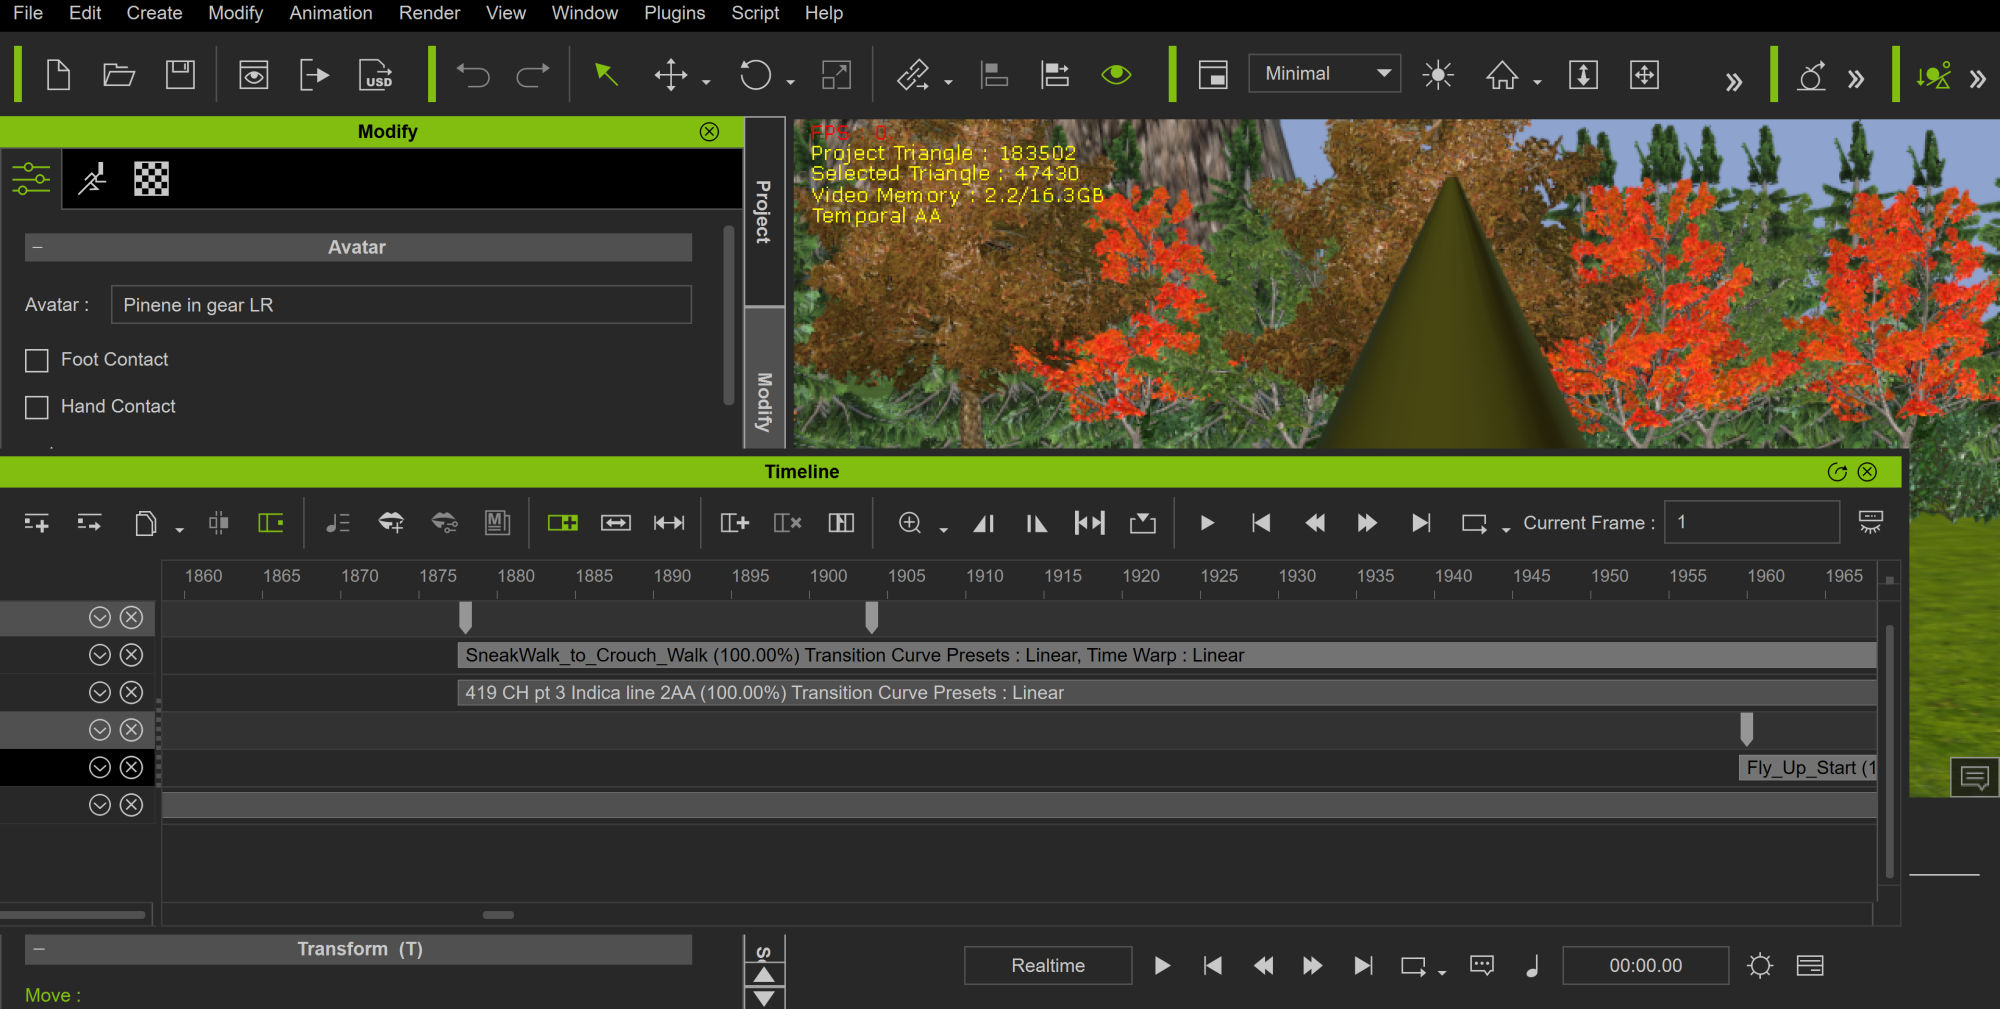Open the Rotate tool options arrow
The height and width of the screenshot is (1009, 2000).
click(x=790, y=82)
